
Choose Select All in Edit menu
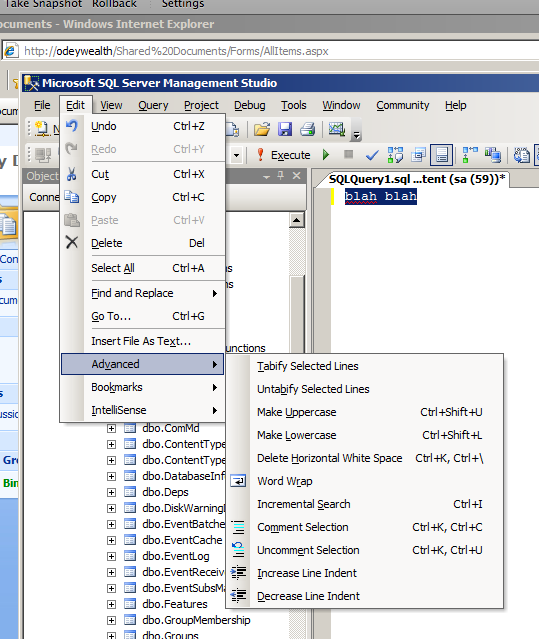pos(143,268)
